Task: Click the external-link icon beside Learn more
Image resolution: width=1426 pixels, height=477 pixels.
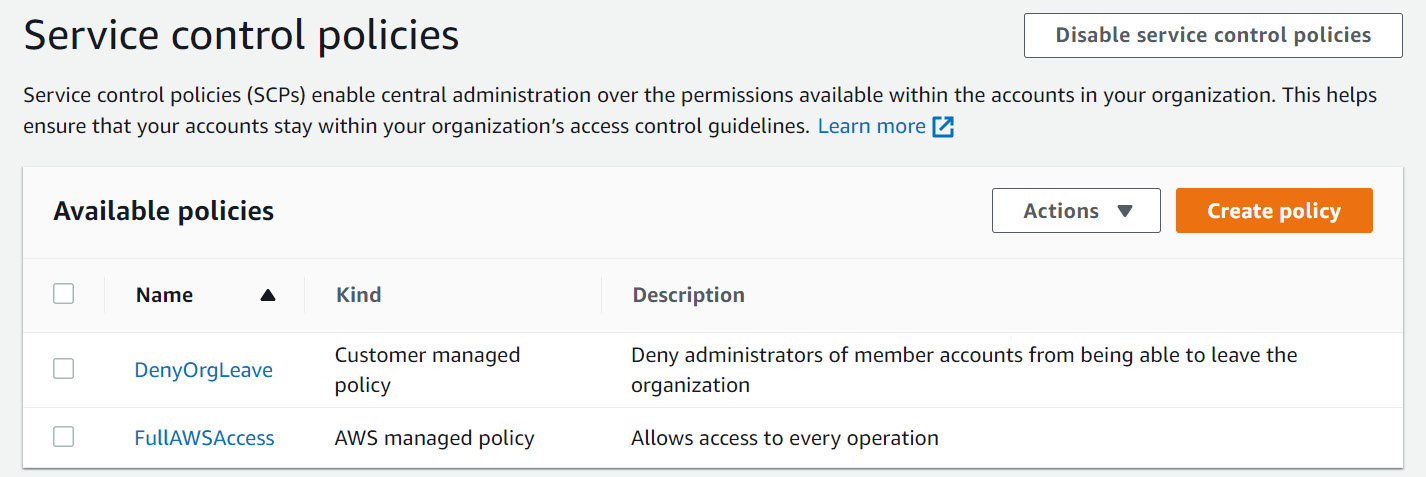Action: click(x=943, y=127)
